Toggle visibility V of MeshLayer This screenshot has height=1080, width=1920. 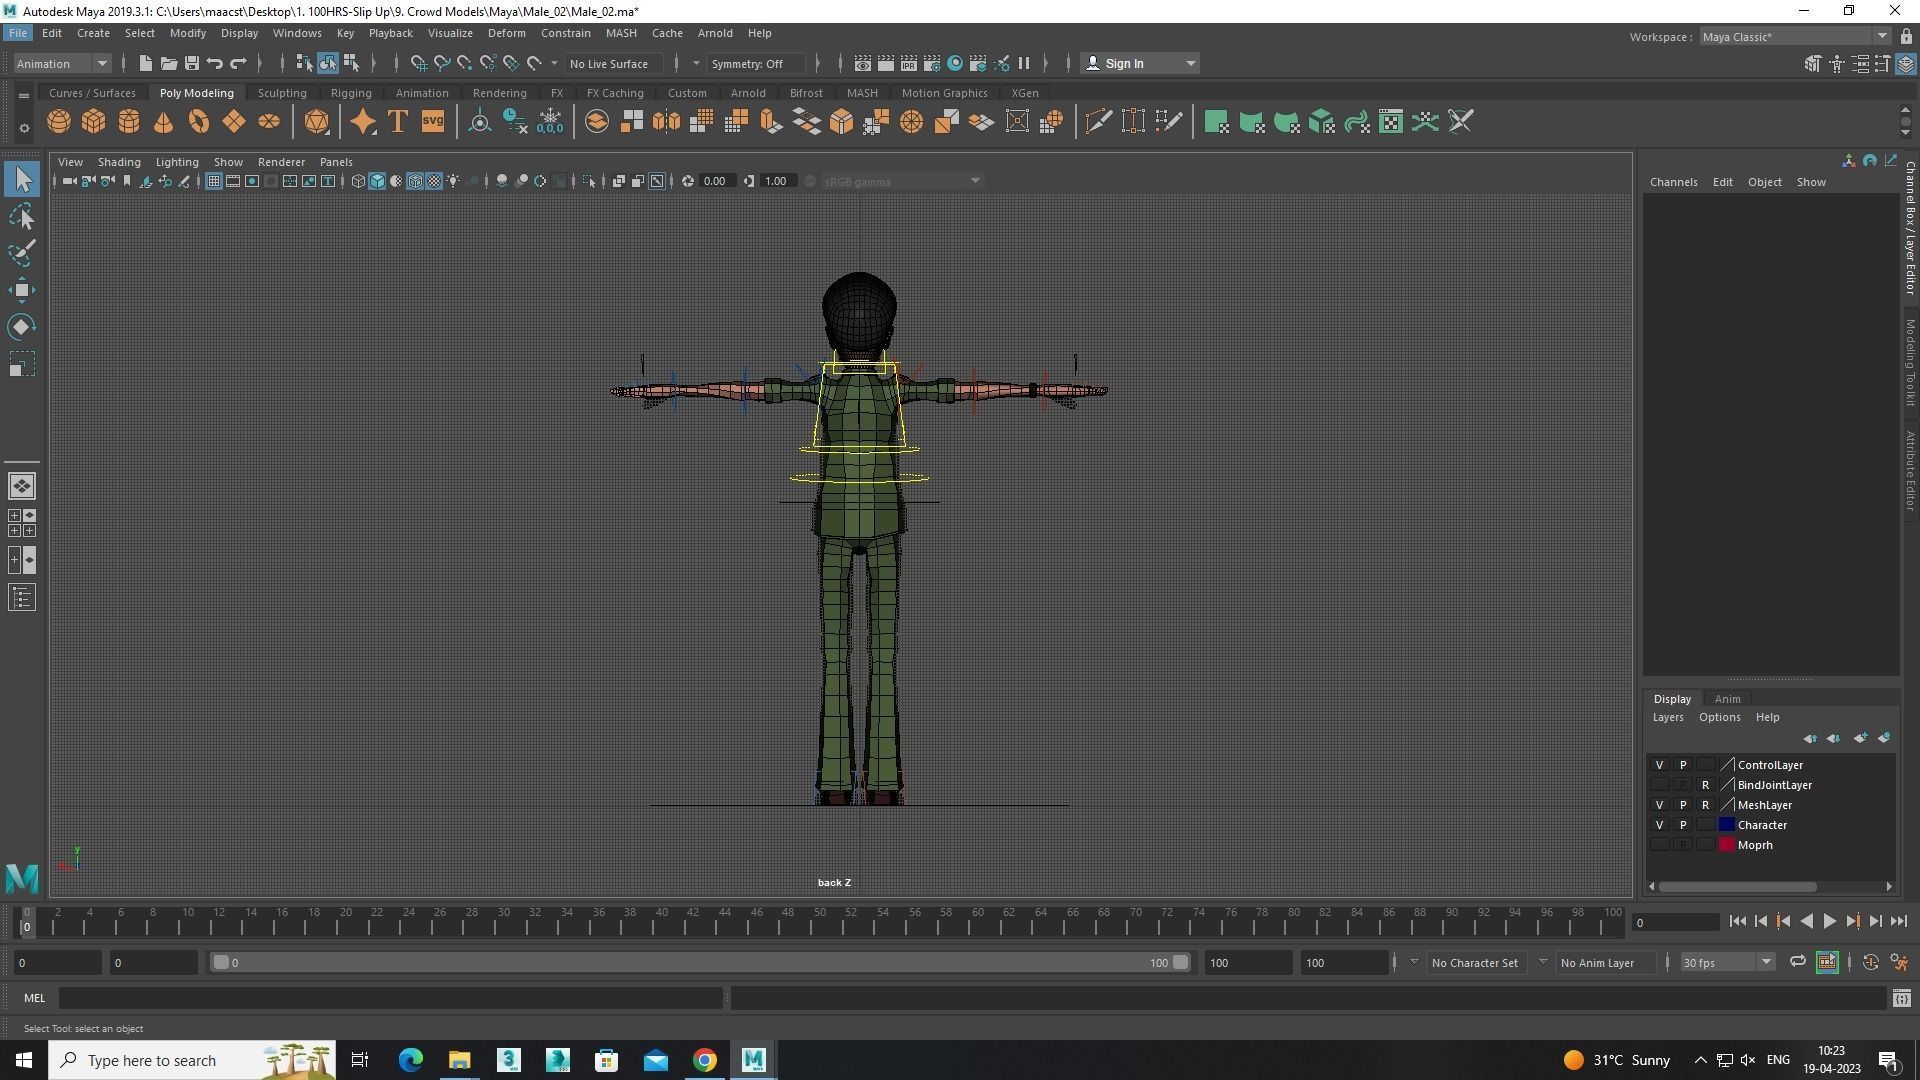[1659, 805]
